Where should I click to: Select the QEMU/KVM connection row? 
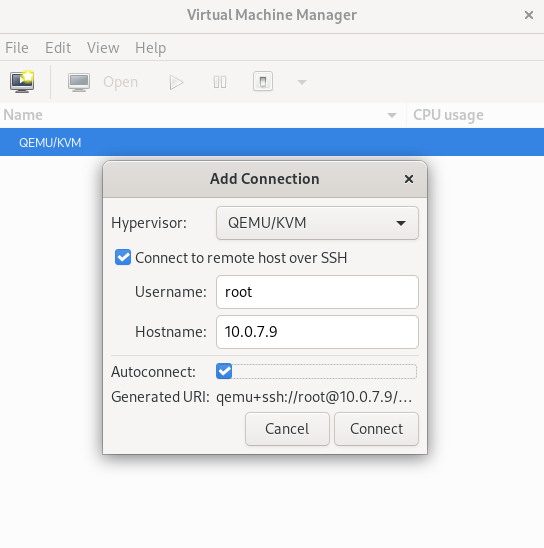pyautogui.click(x=272, y=142)
